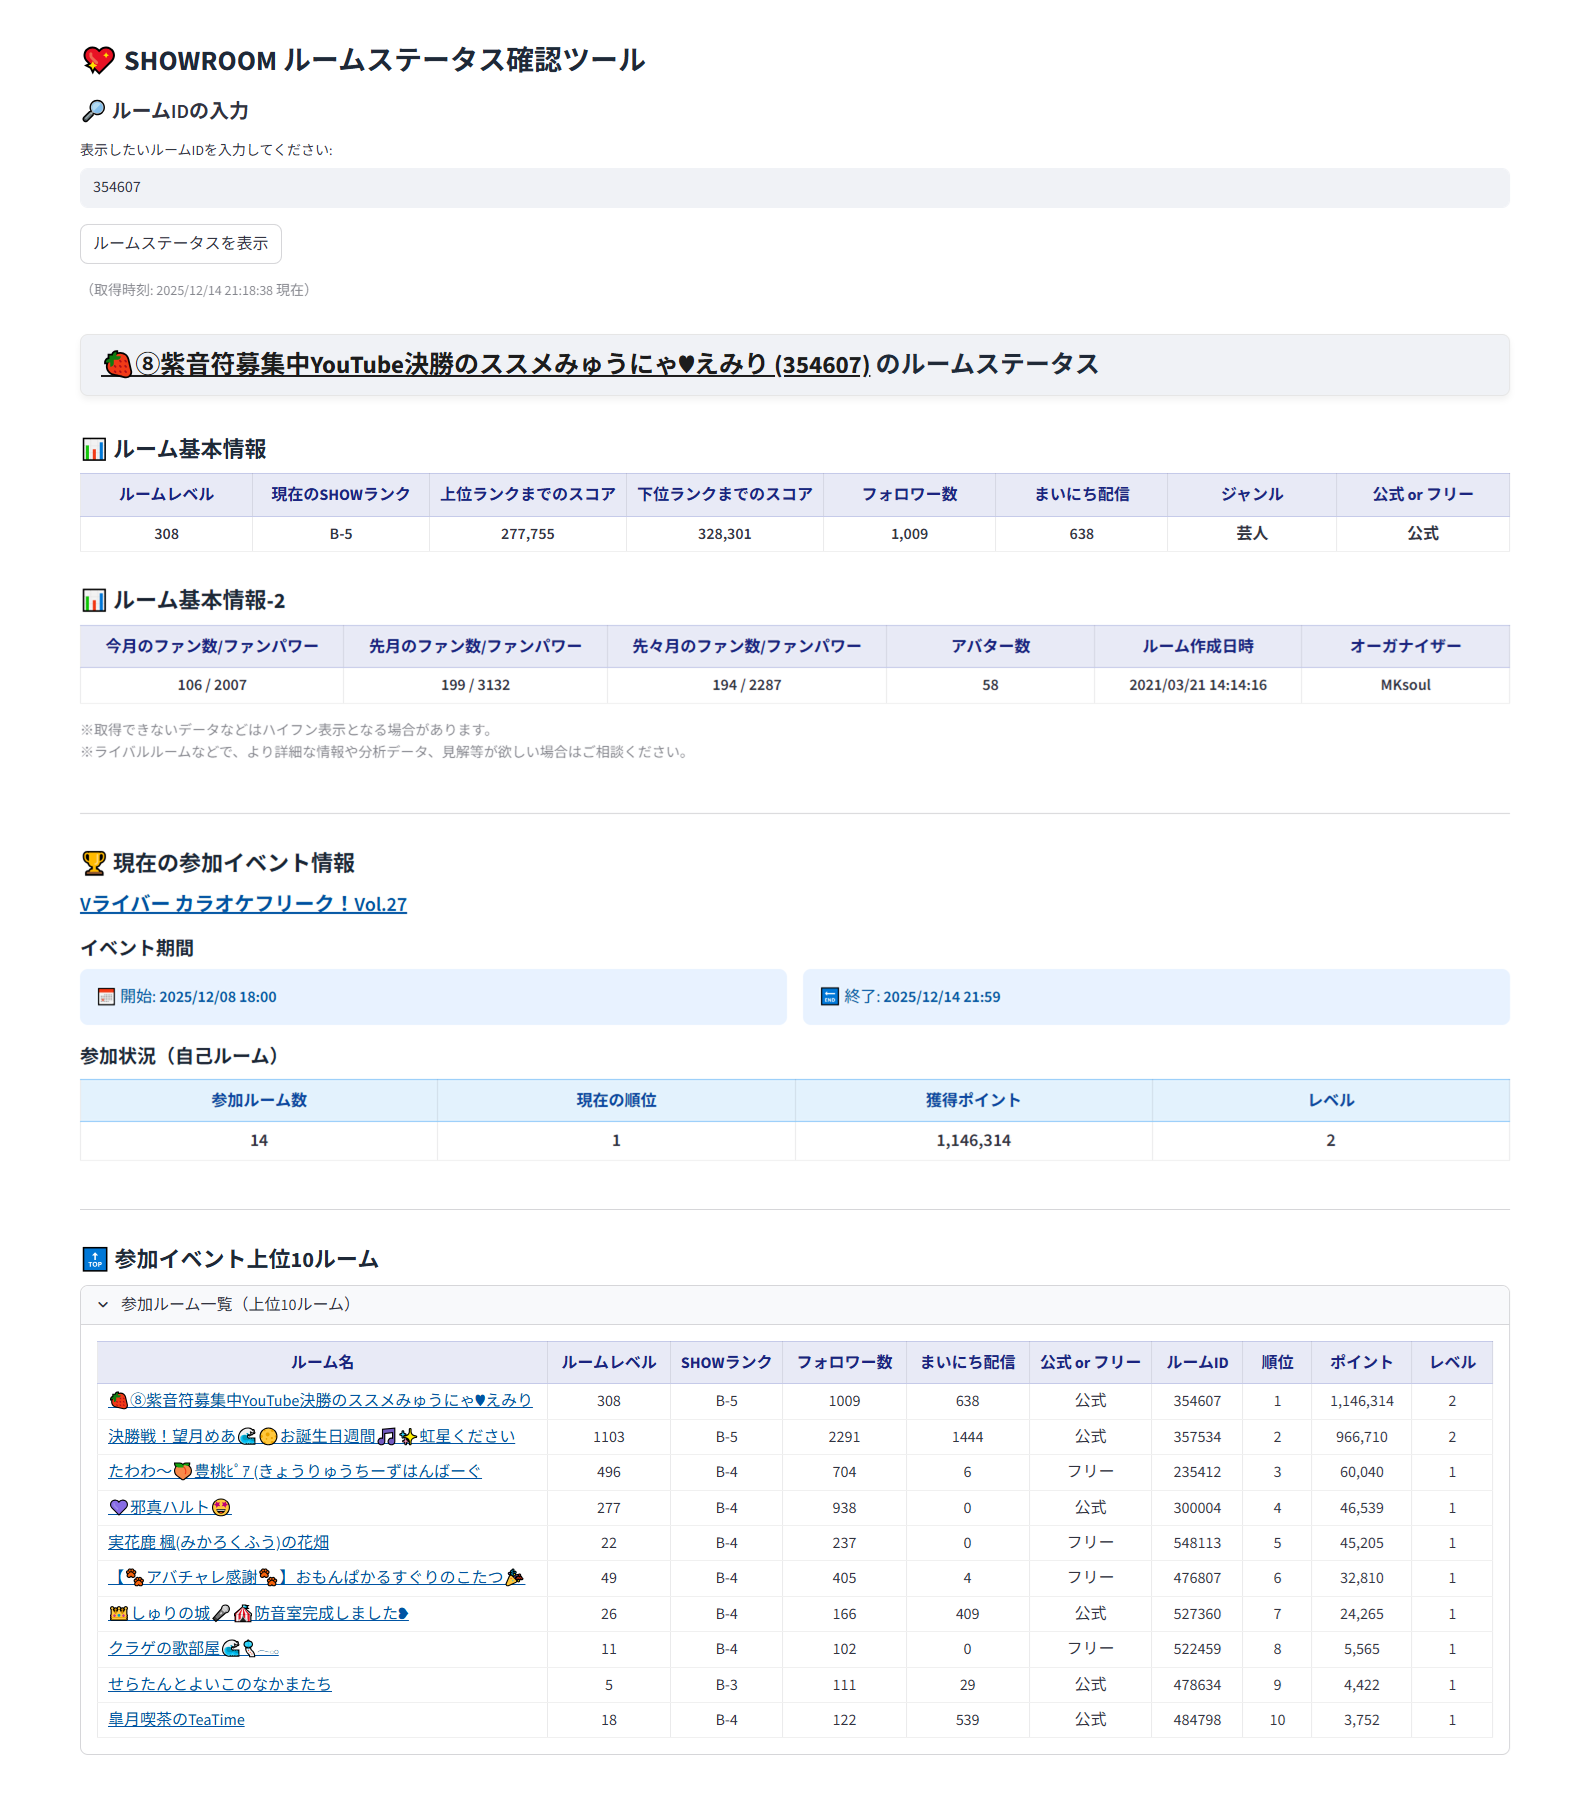Open the 邪真ハルト room link
Viewport: 1586px width, 1817px height.
(170, 1508)
